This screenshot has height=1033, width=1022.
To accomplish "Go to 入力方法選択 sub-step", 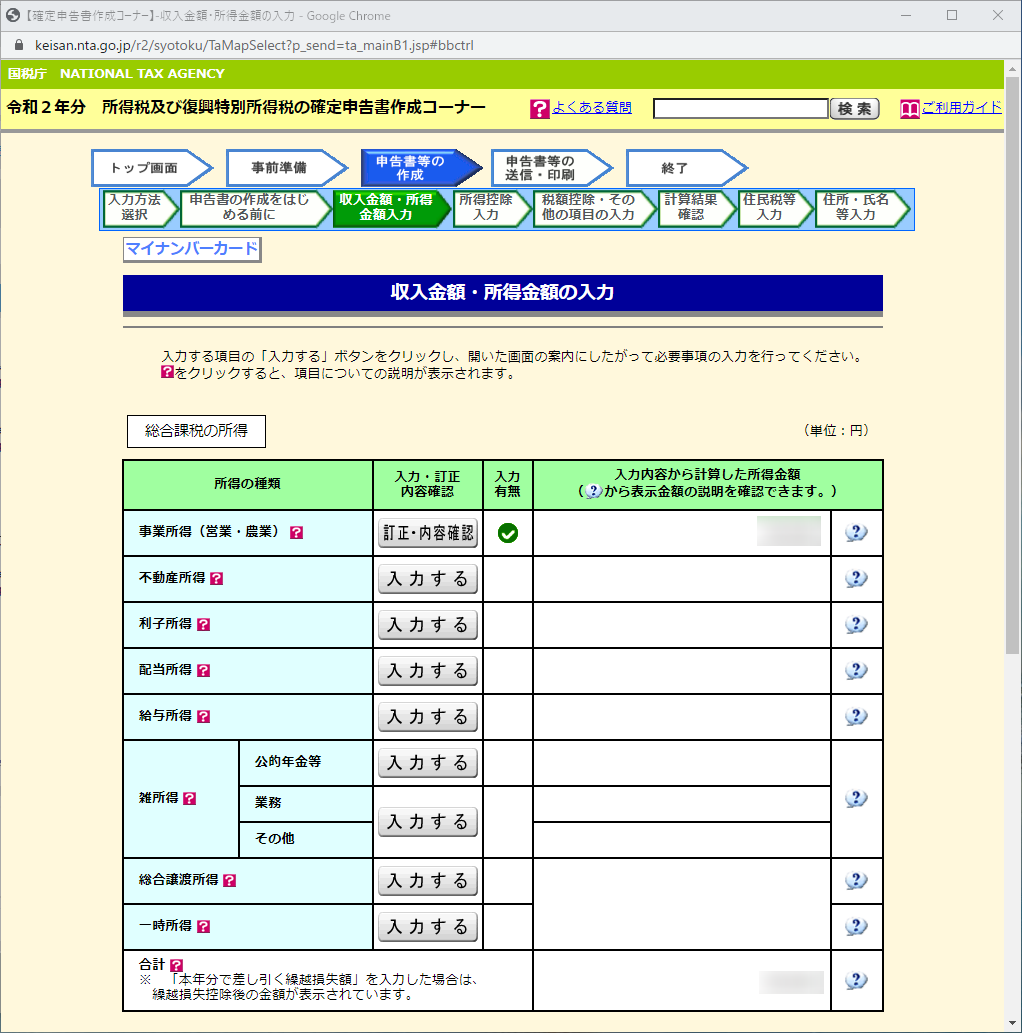I will pos(140,208).
